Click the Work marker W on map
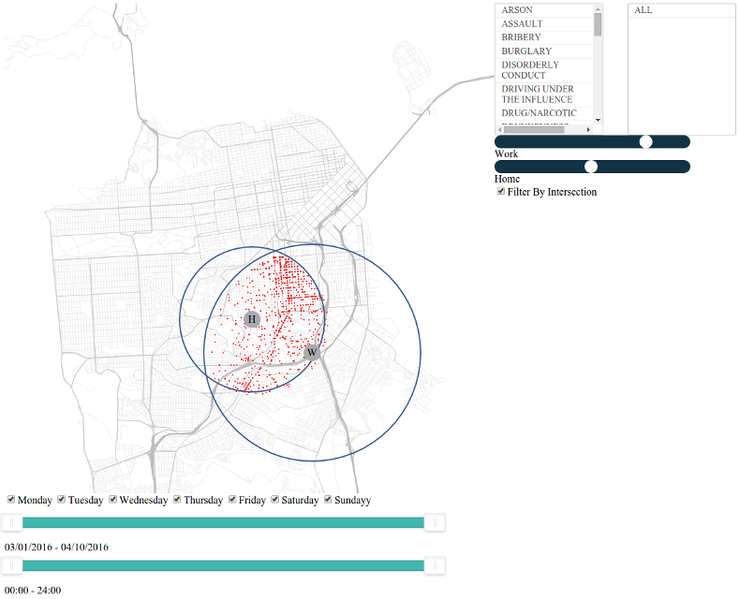740x599 pixels. coord(311,352)
